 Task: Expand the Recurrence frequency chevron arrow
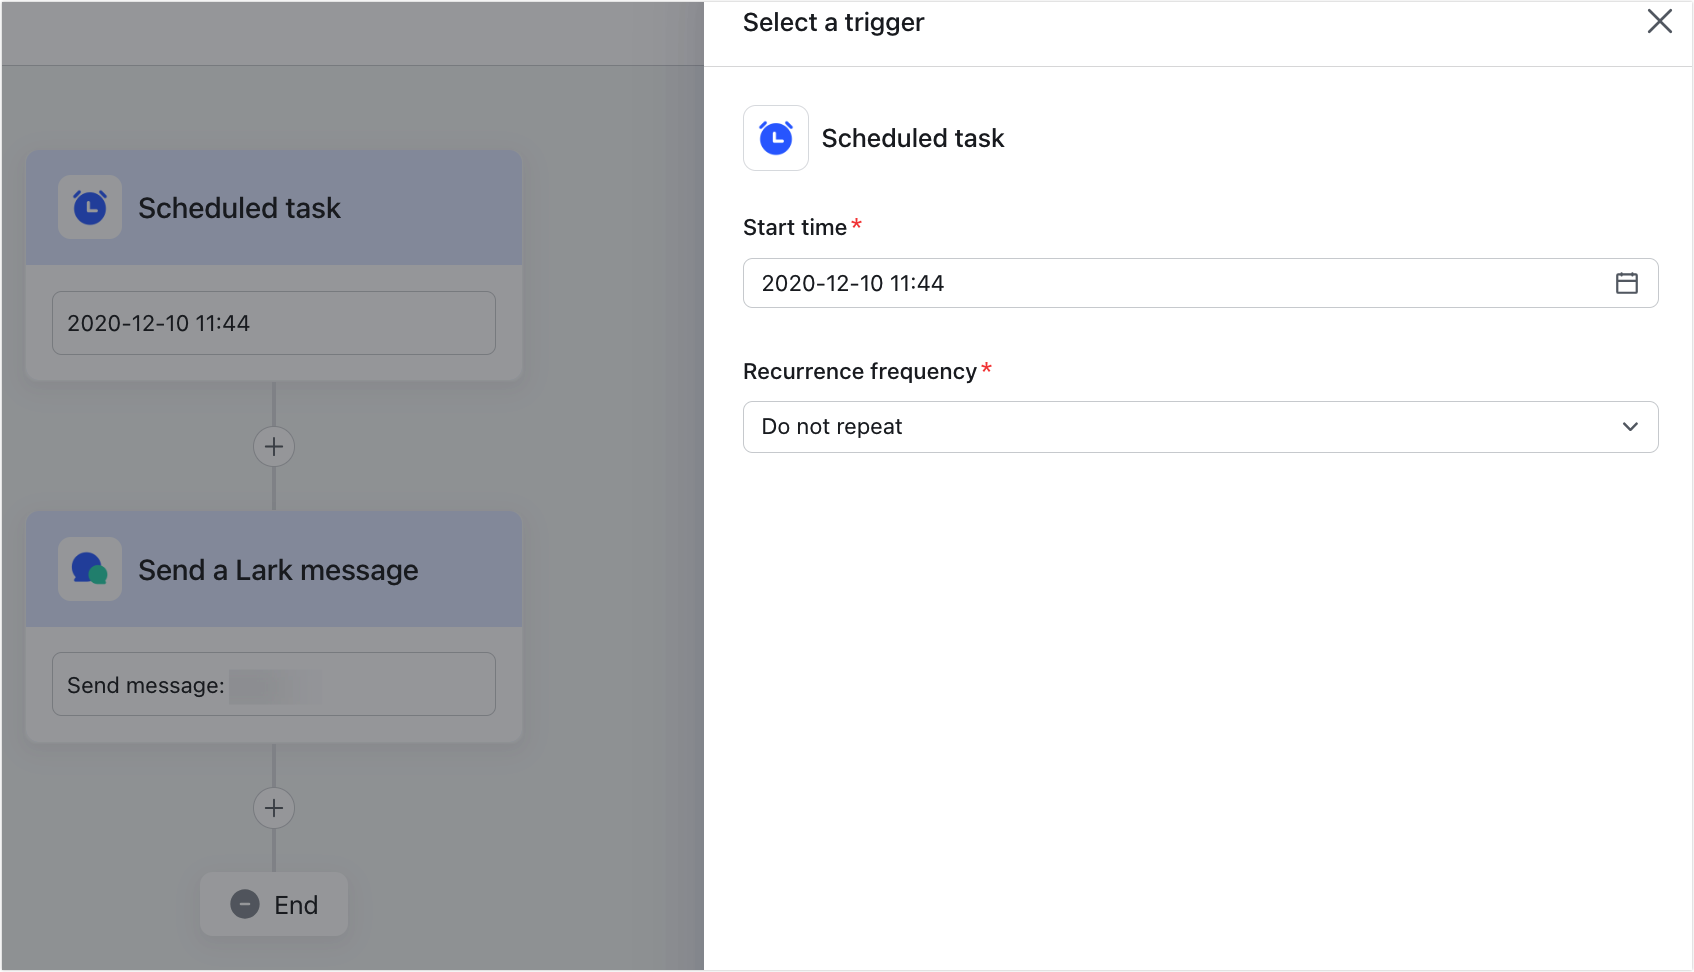(1630, 427)
